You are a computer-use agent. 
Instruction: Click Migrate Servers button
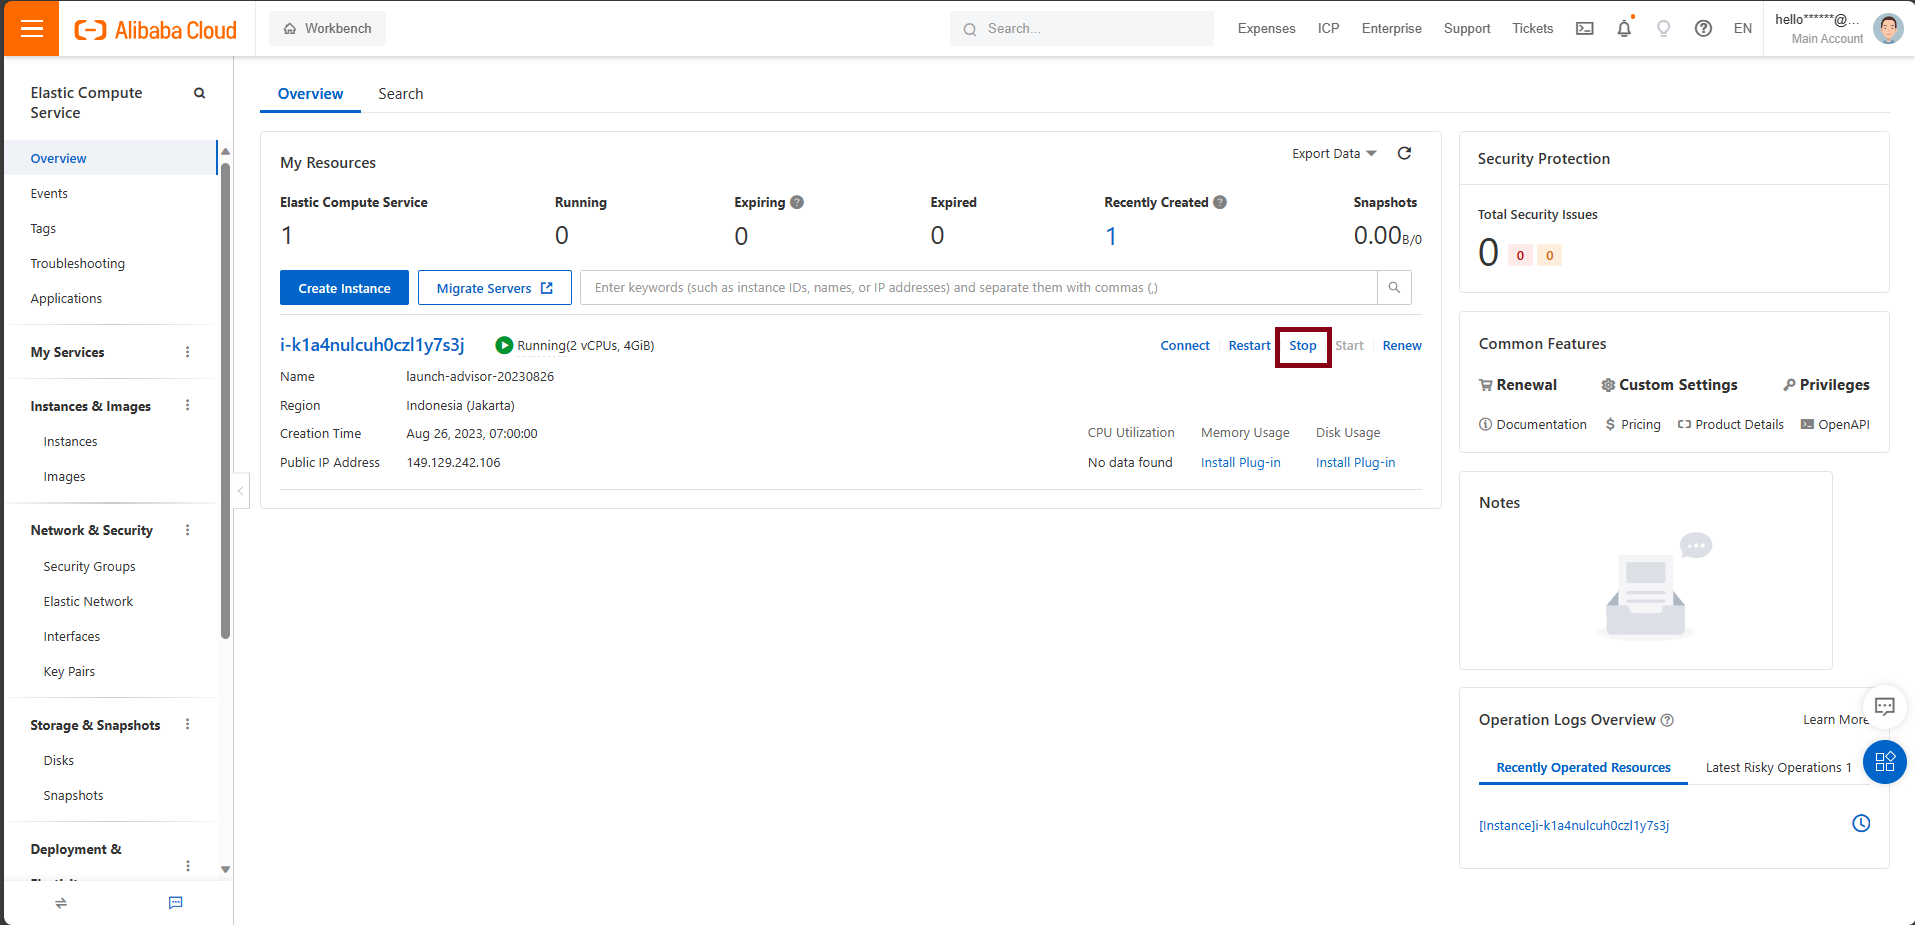(495, 288)
